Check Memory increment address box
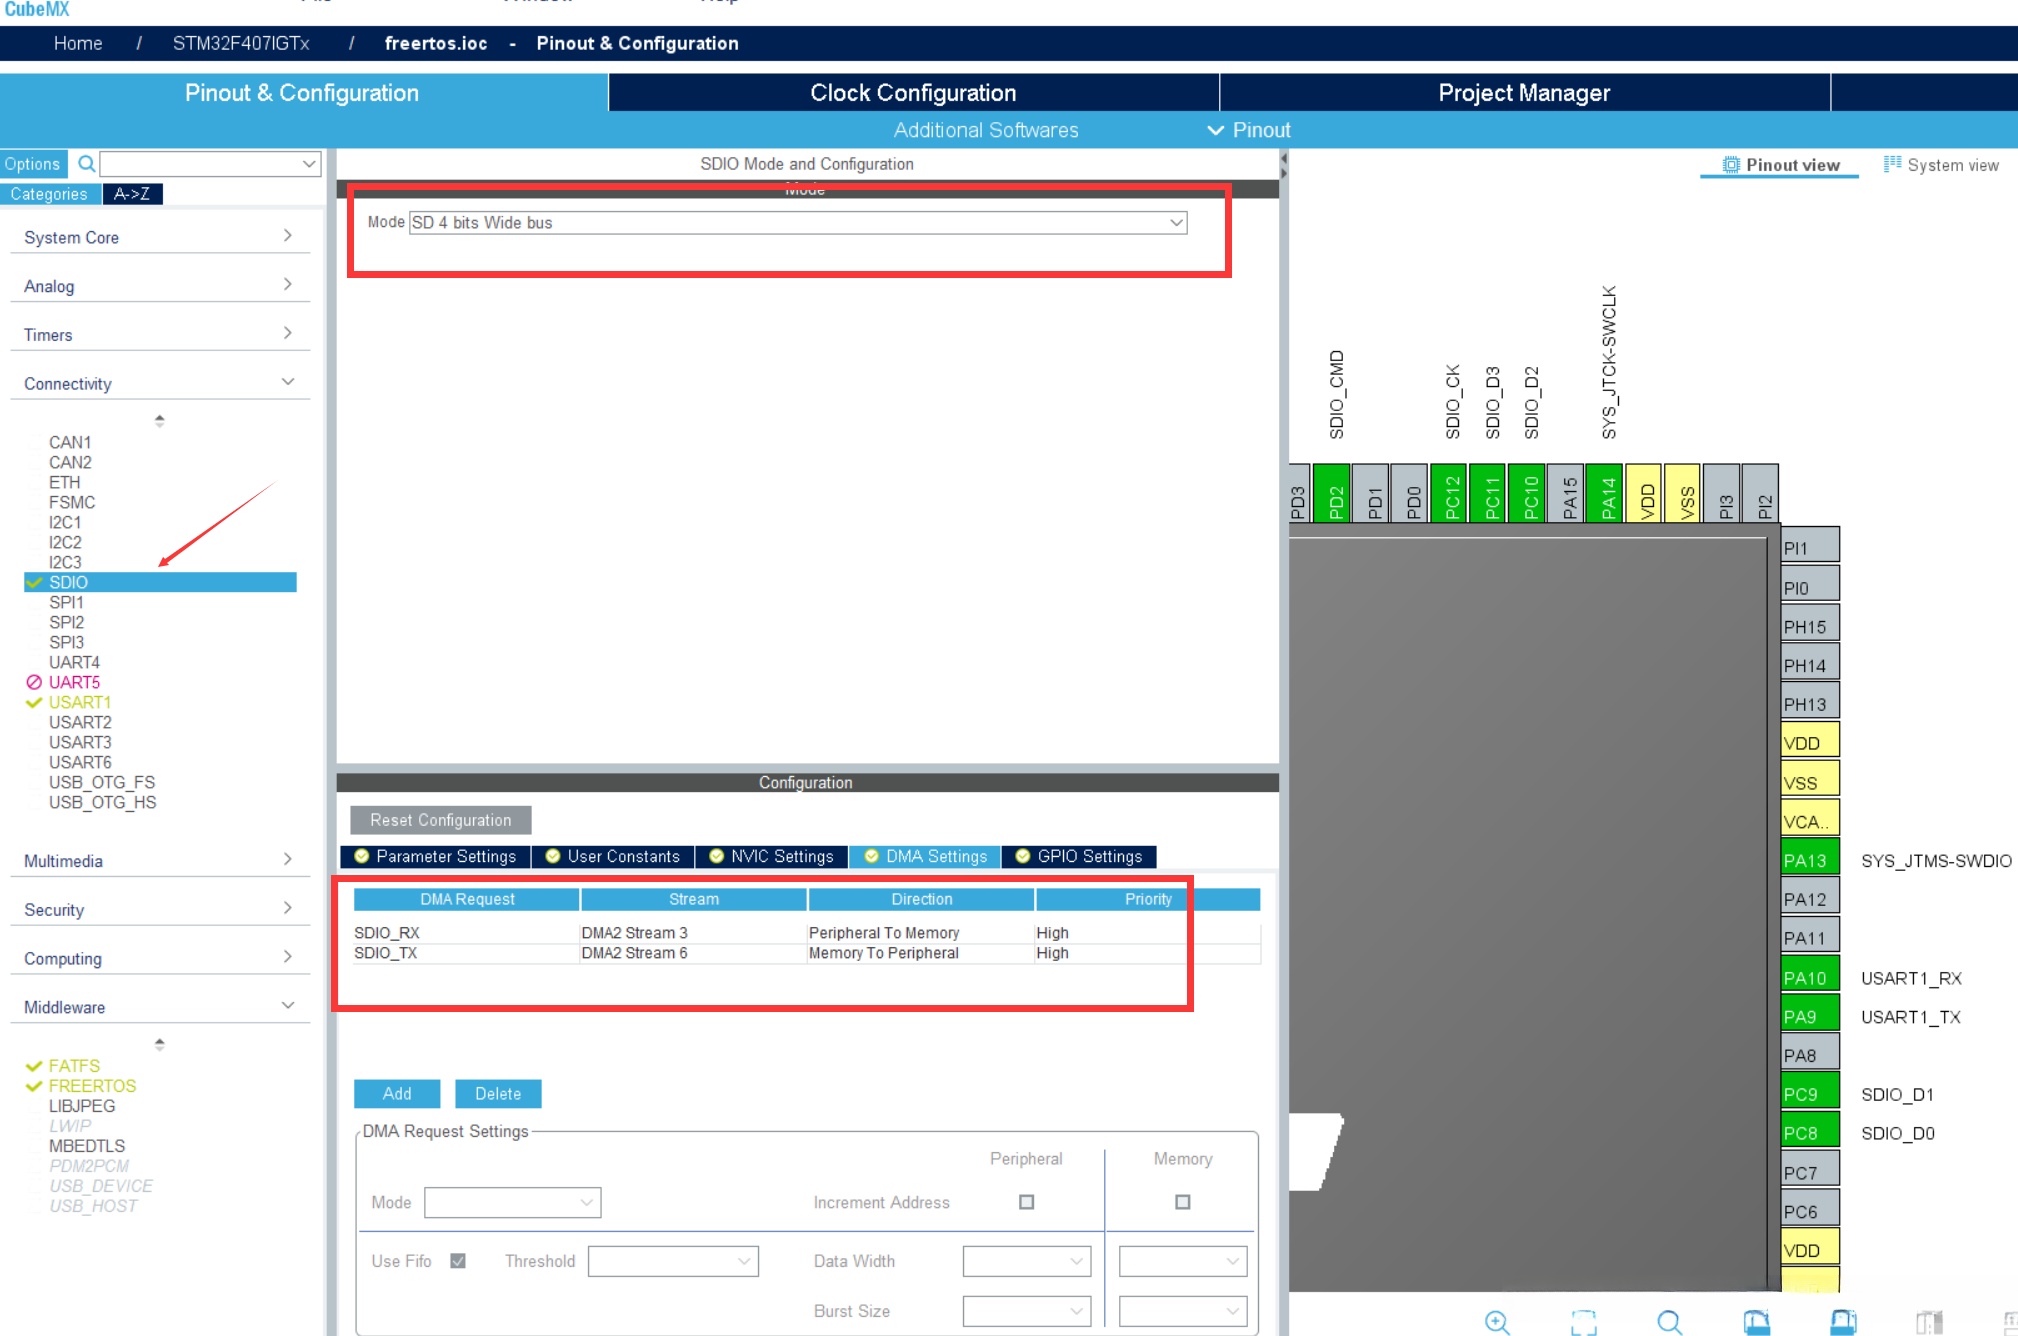Viewport: 2018px width, 1336px height. (x=1182, y=1202)
